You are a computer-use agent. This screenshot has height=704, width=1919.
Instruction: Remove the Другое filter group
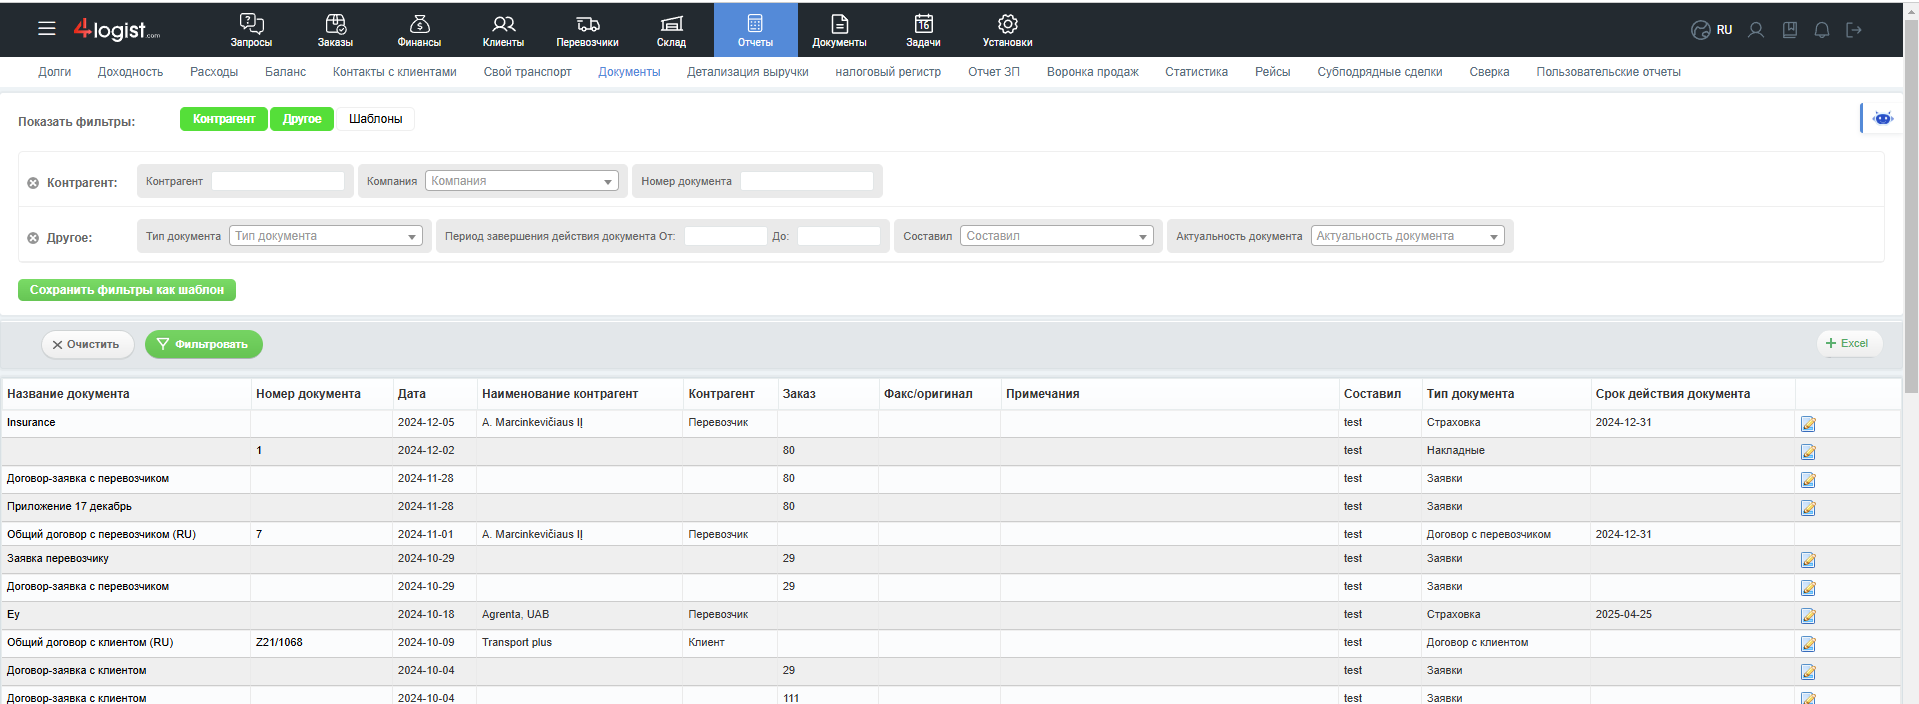pos(33,238)
